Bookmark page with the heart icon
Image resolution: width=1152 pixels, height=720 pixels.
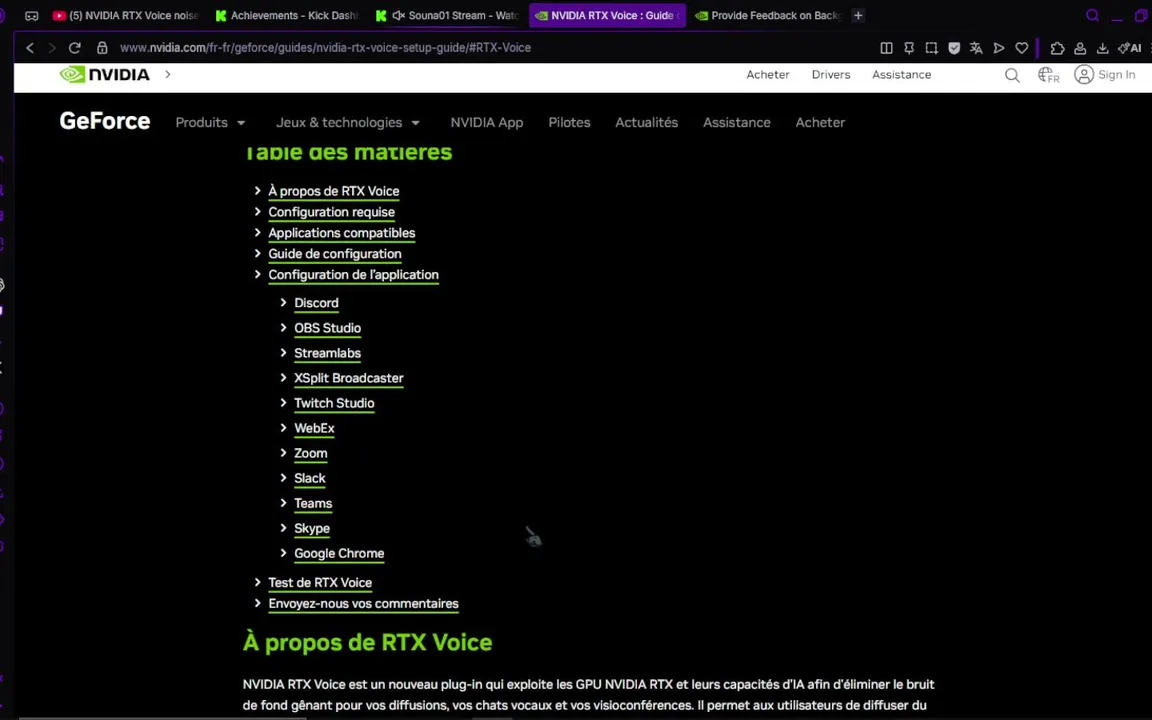[1021, 48]
